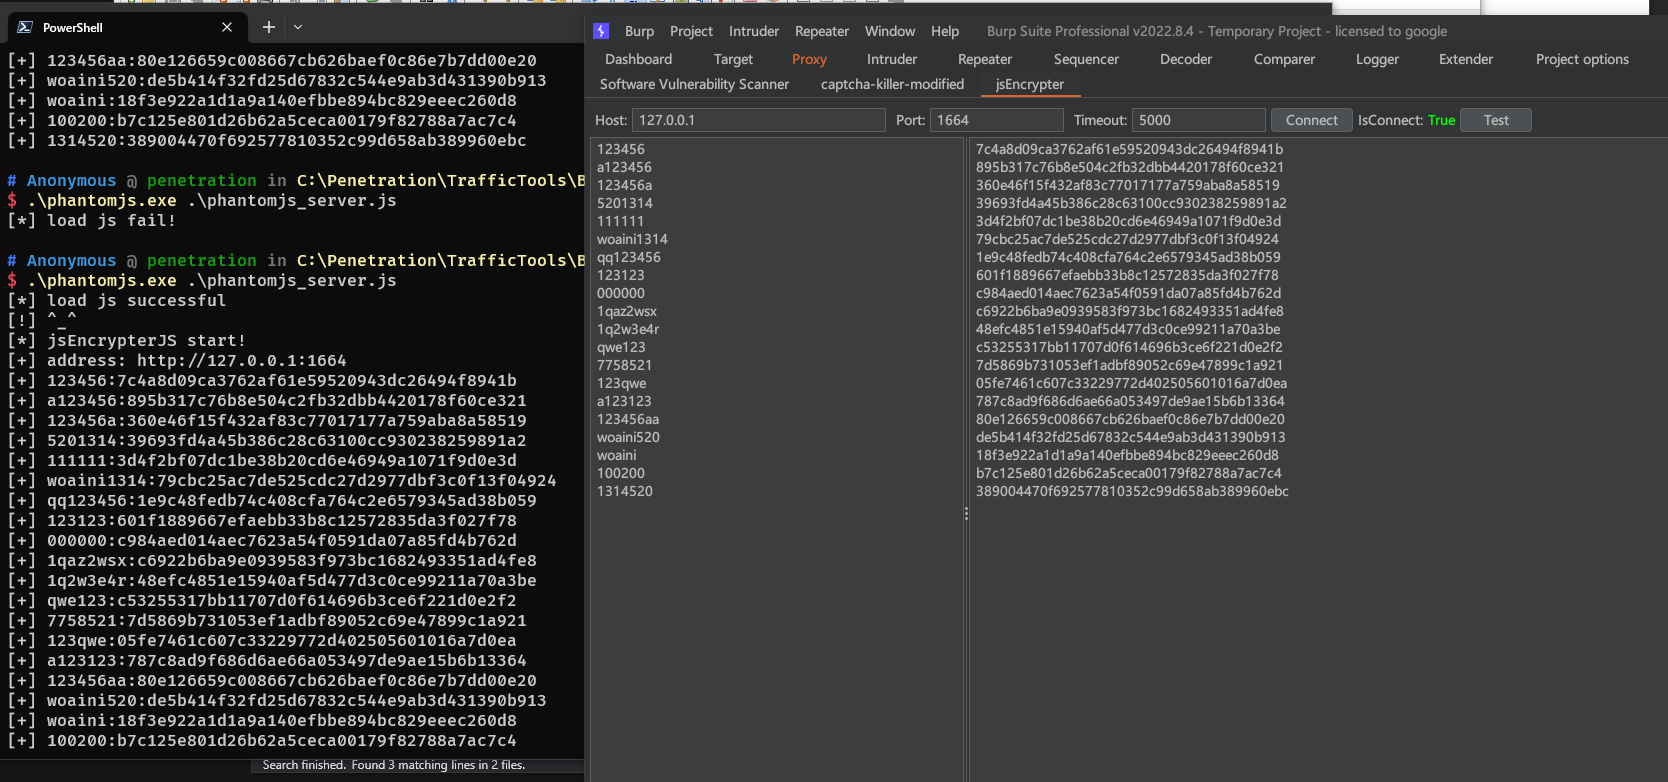Screen dimensions: 1668x782
Task: Go to the Repeater tool tab
Action: 985,59
